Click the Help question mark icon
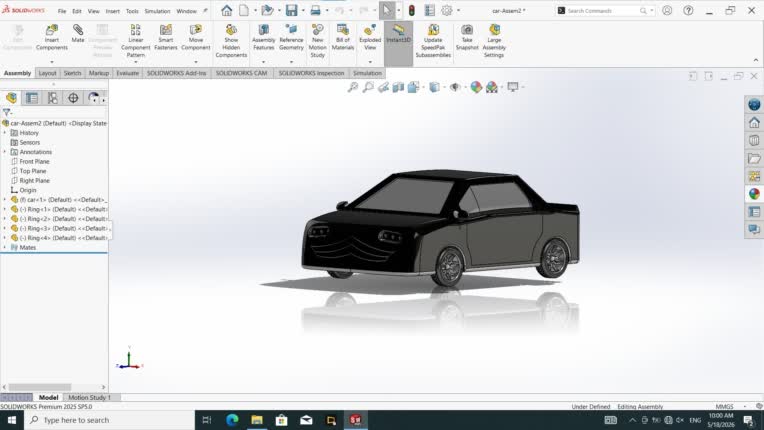The height and width of the screenshot is (430, 764). pos(688,10)
